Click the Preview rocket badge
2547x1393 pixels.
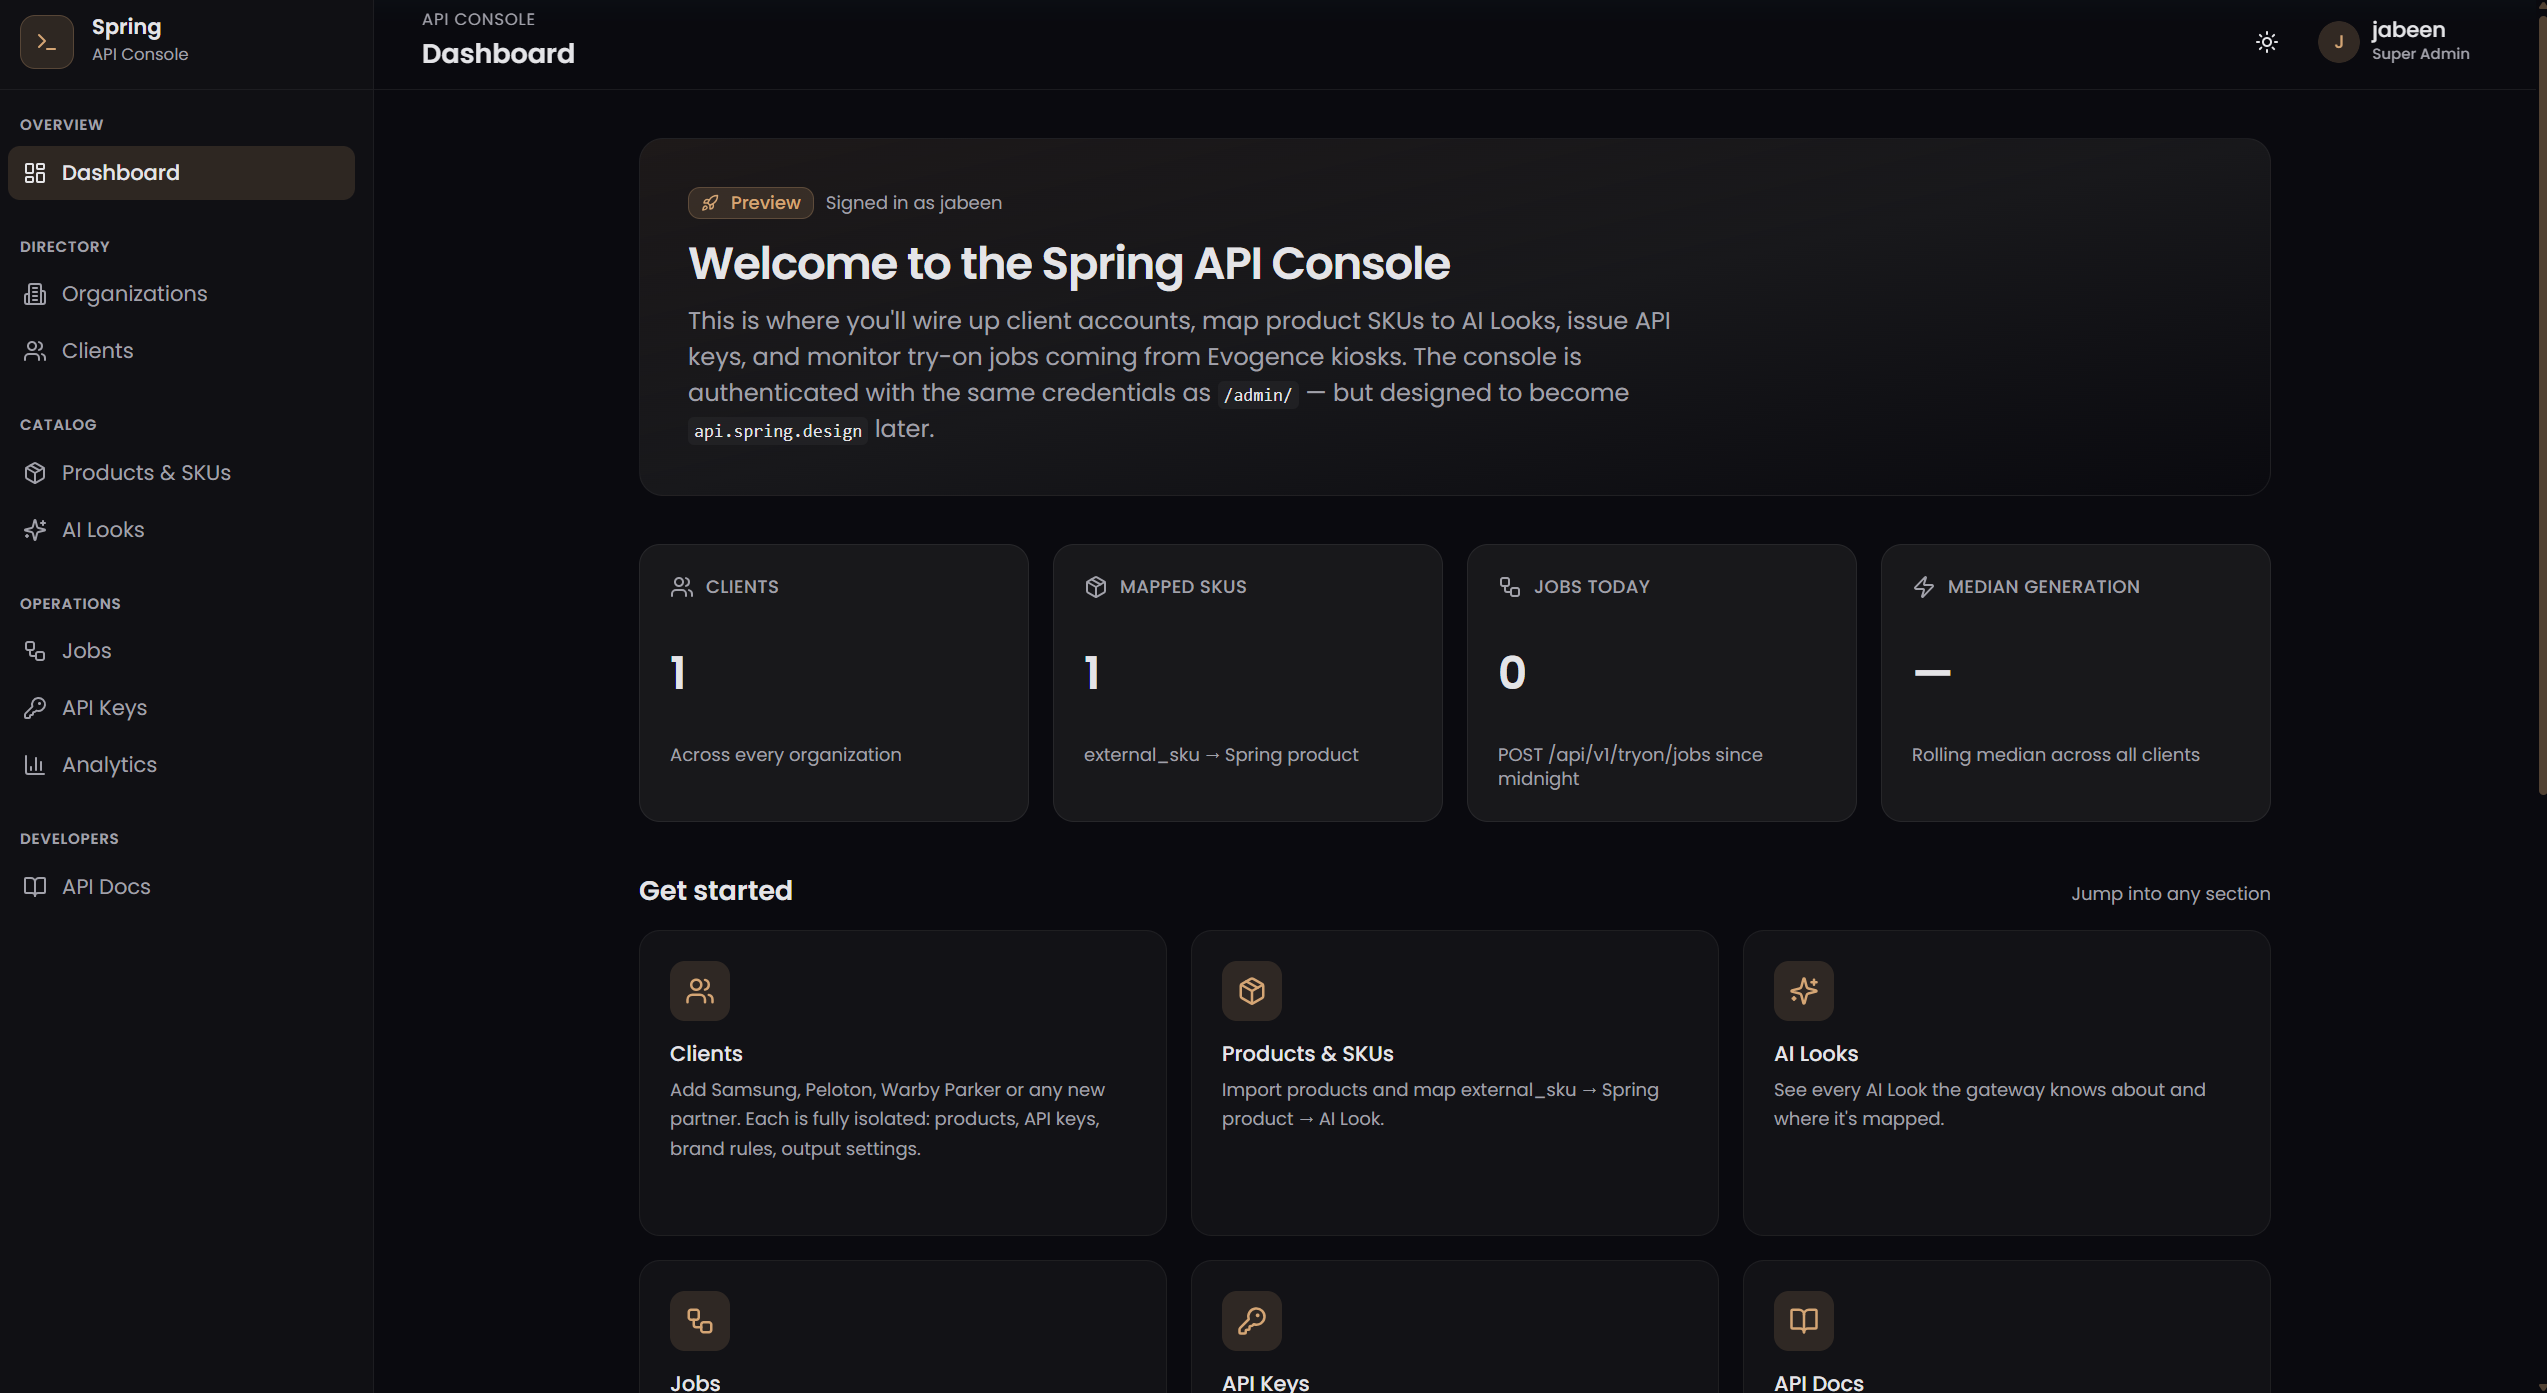750,203
